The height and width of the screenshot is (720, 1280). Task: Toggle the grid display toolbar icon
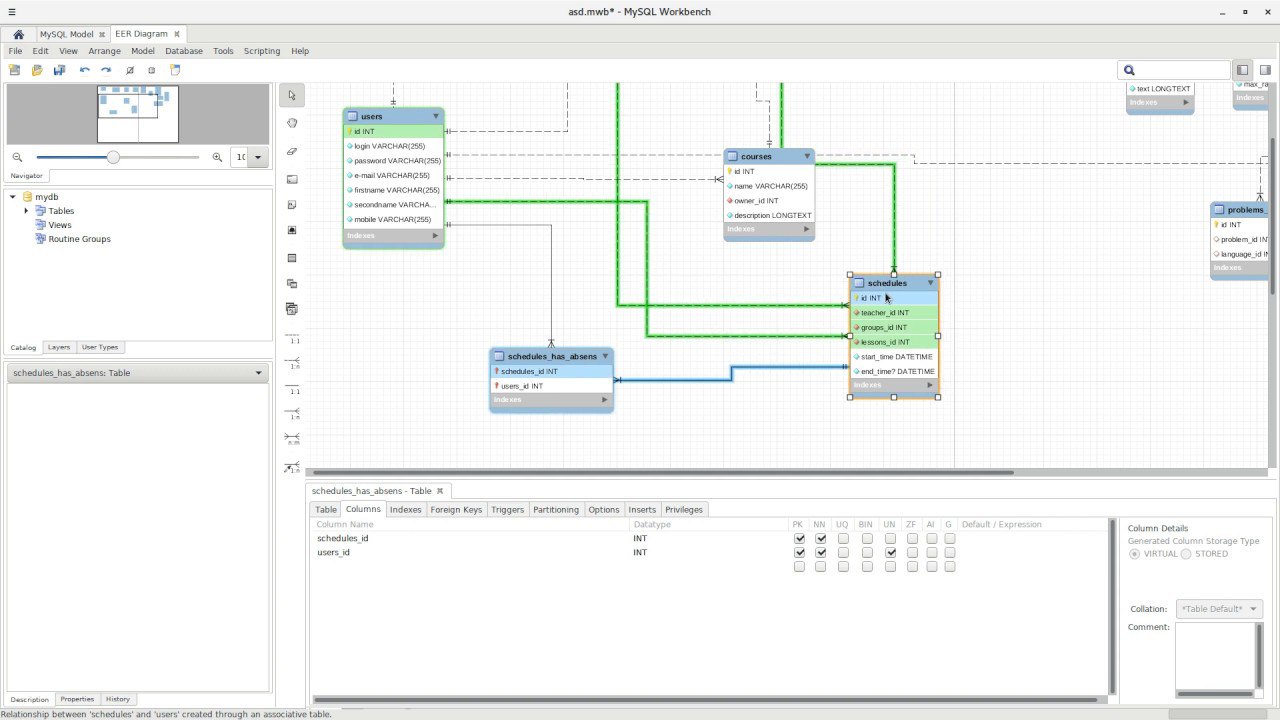130,70
